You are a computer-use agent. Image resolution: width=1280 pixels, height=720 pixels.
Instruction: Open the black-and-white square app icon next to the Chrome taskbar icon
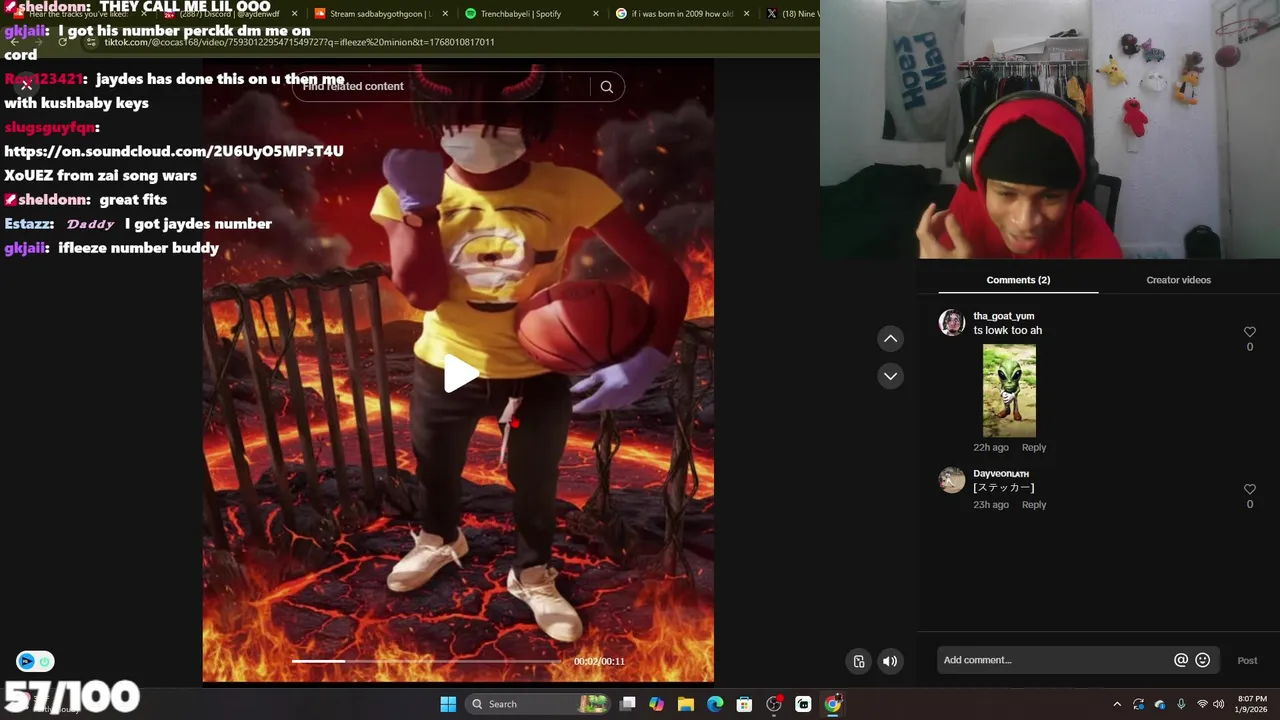coord(803,704)
